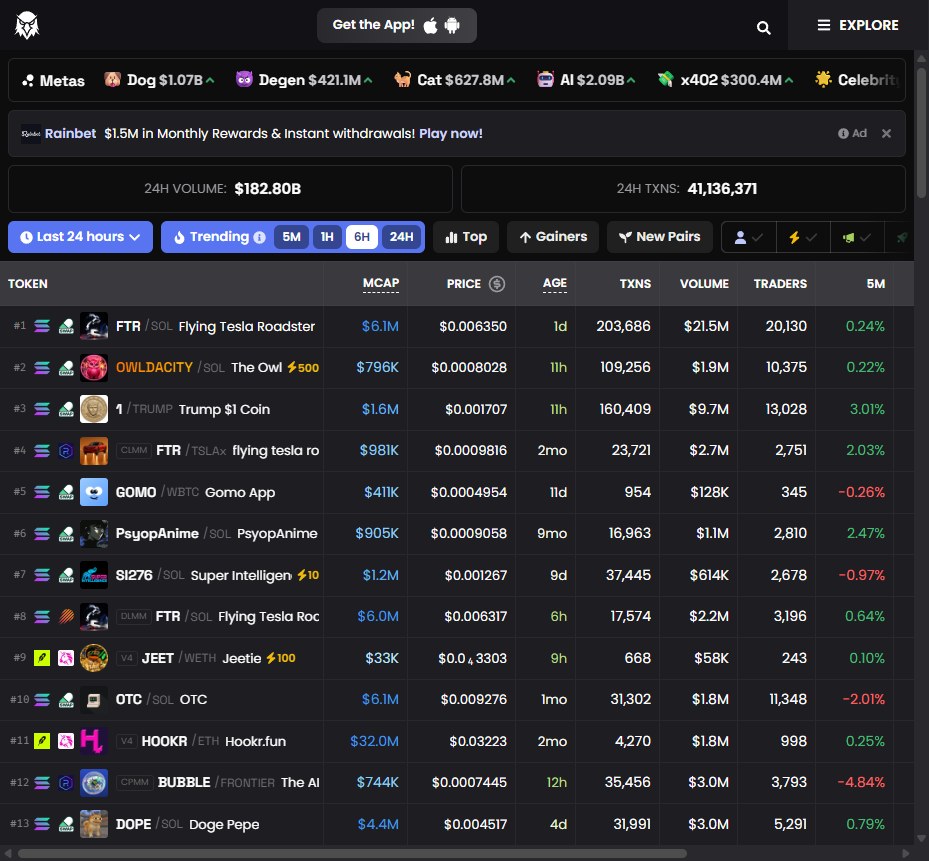Click the 10 boost lightning on SI276
This screenshot has width=929, height=861.
pyautogui.click(x=308, y=575)
